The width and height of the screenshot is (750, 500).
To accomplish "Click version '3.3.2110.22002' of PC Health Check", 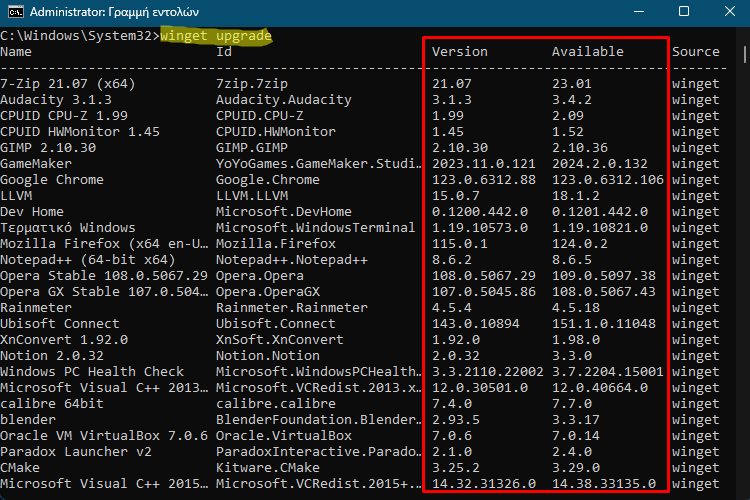I will [488, 372].
